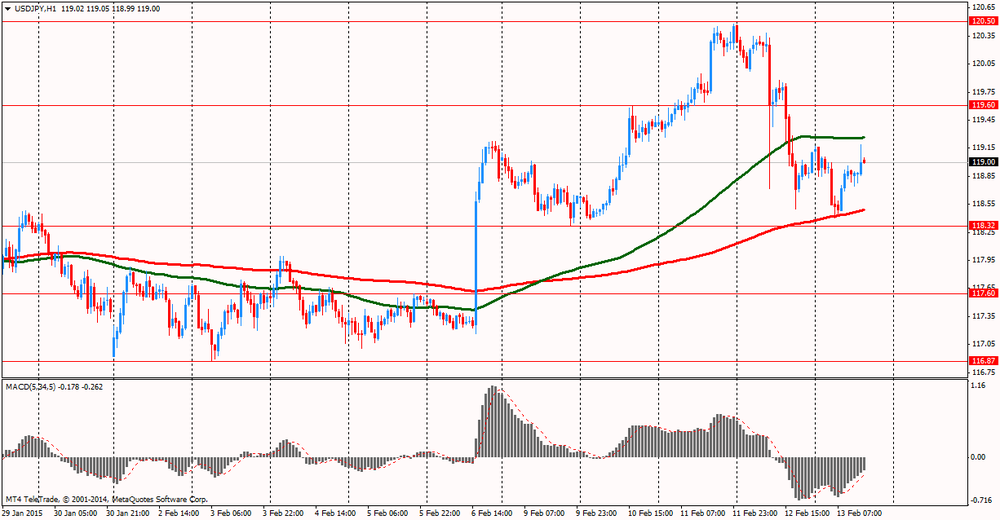Click the black 119.00 current price tag

[982, 162]
